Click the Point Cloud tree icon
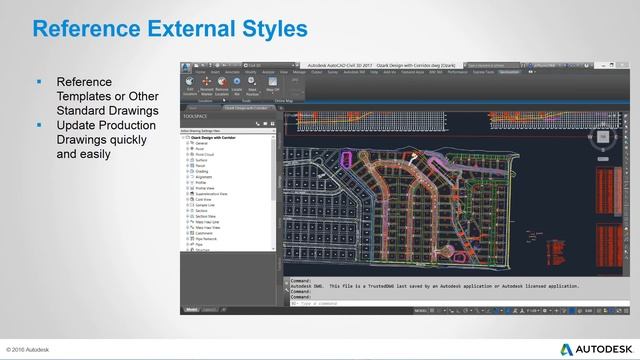Screen dimensions: 640x360 coord(192,154)
